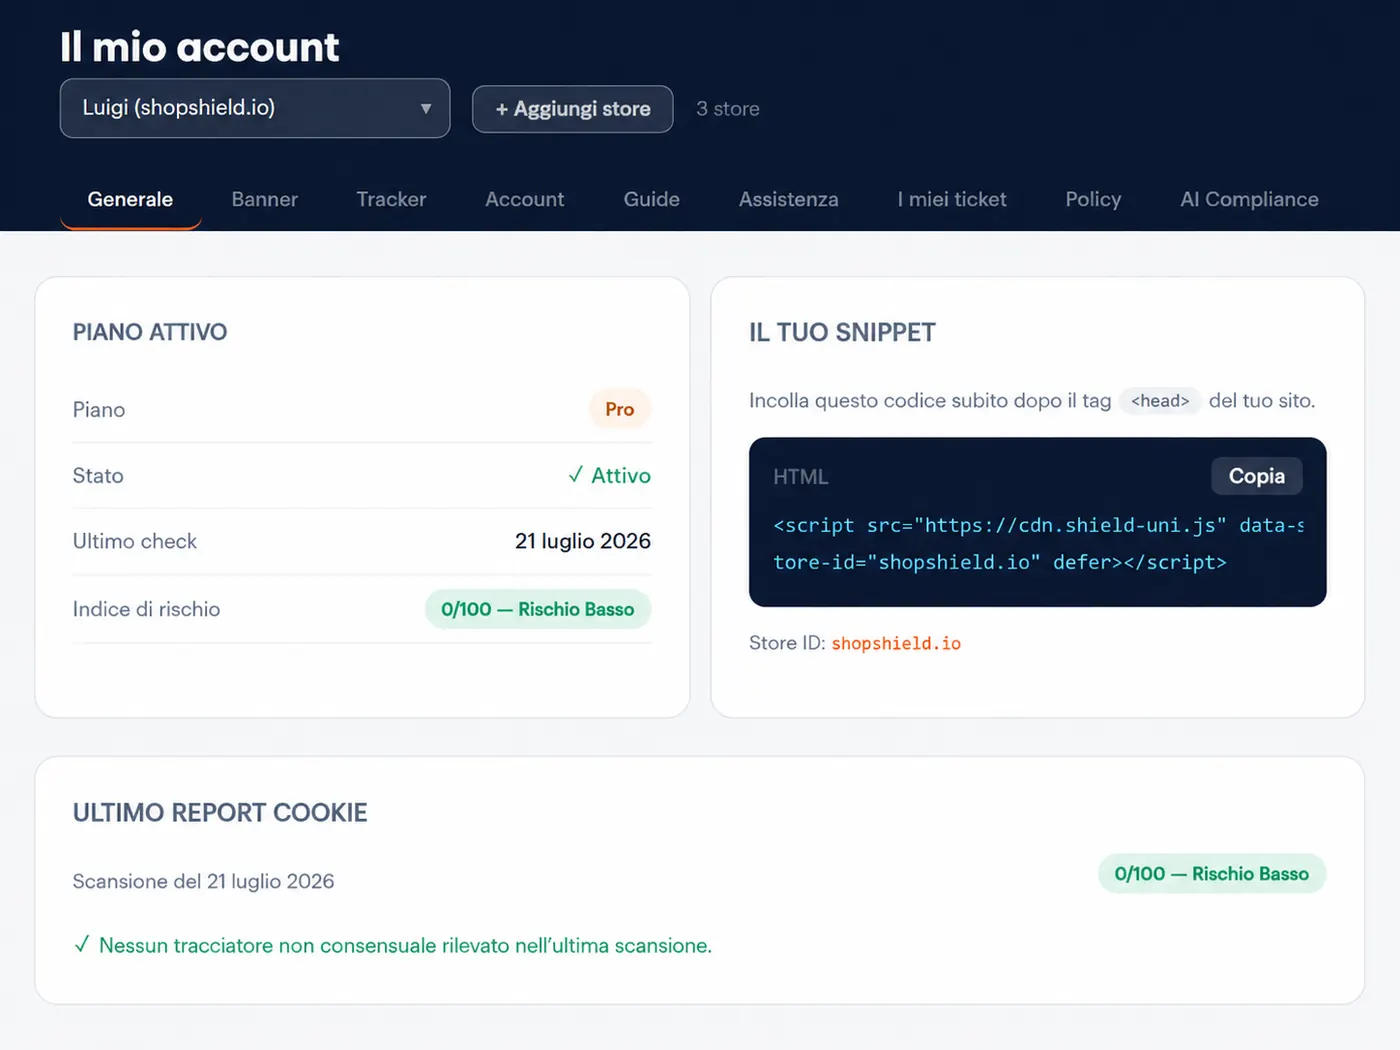This screenshot has width=1400, height=1050.
Task: Open the Banner tab
Action: [265, 199]
